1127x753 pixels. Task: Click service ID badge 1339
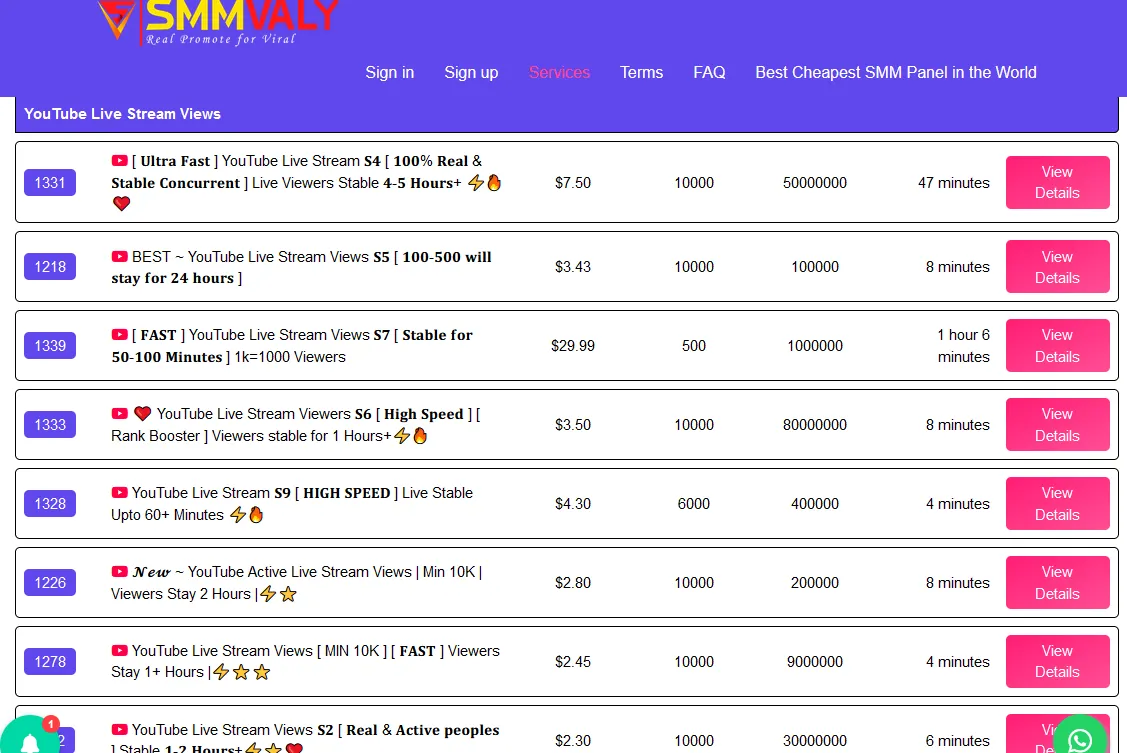(x=50, y=346)
